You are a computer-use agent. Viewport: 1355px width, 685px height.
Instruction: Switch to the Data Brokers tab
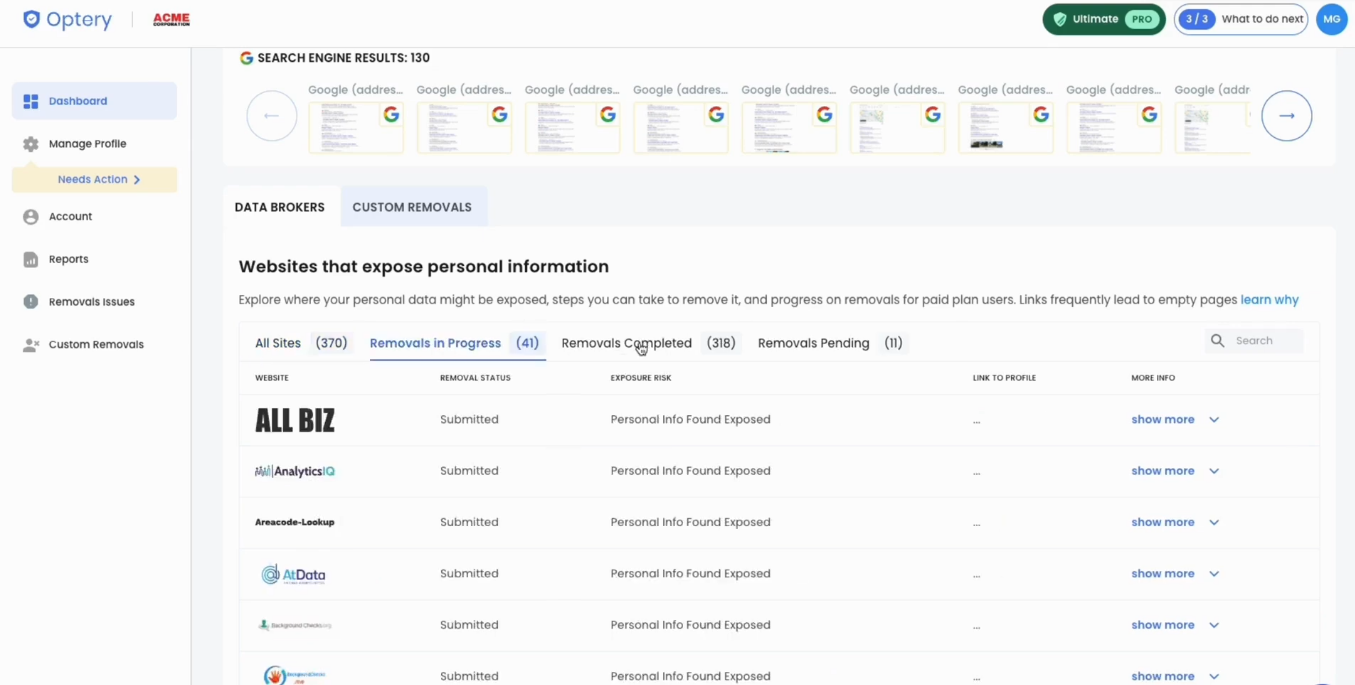click(x=280, y=207)
